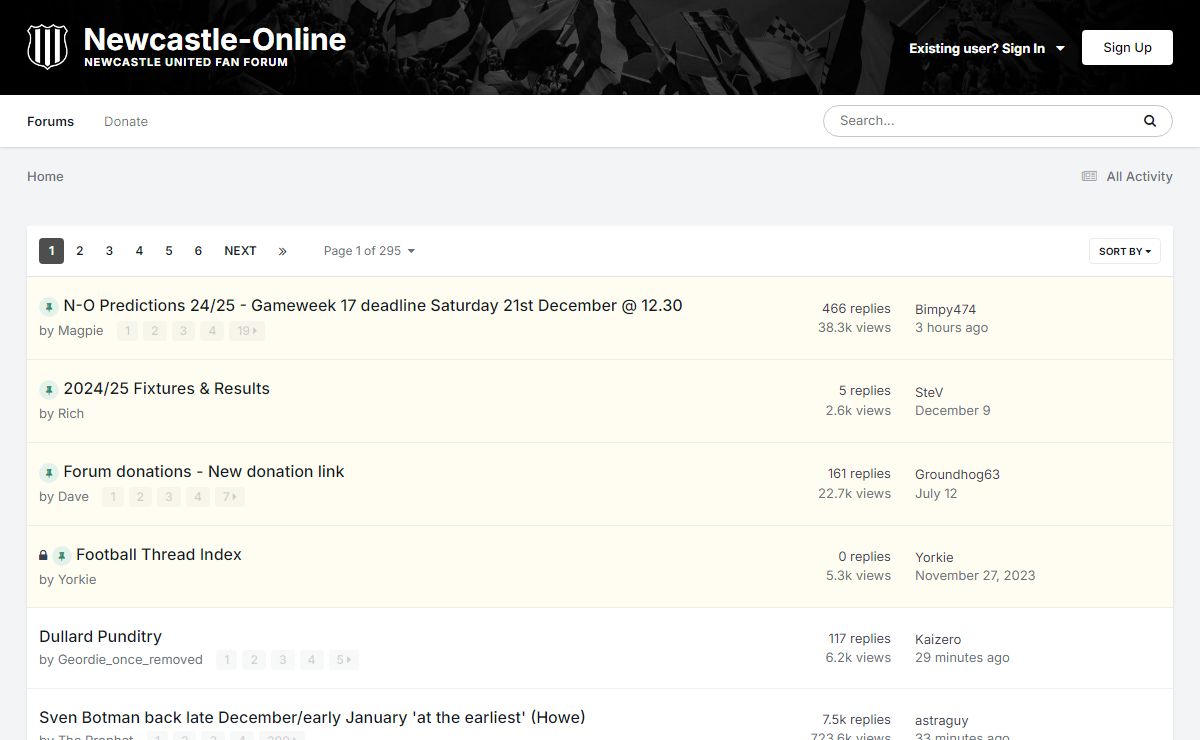
Task: Click pin icon on Forum donations thread
Action: 48,473
